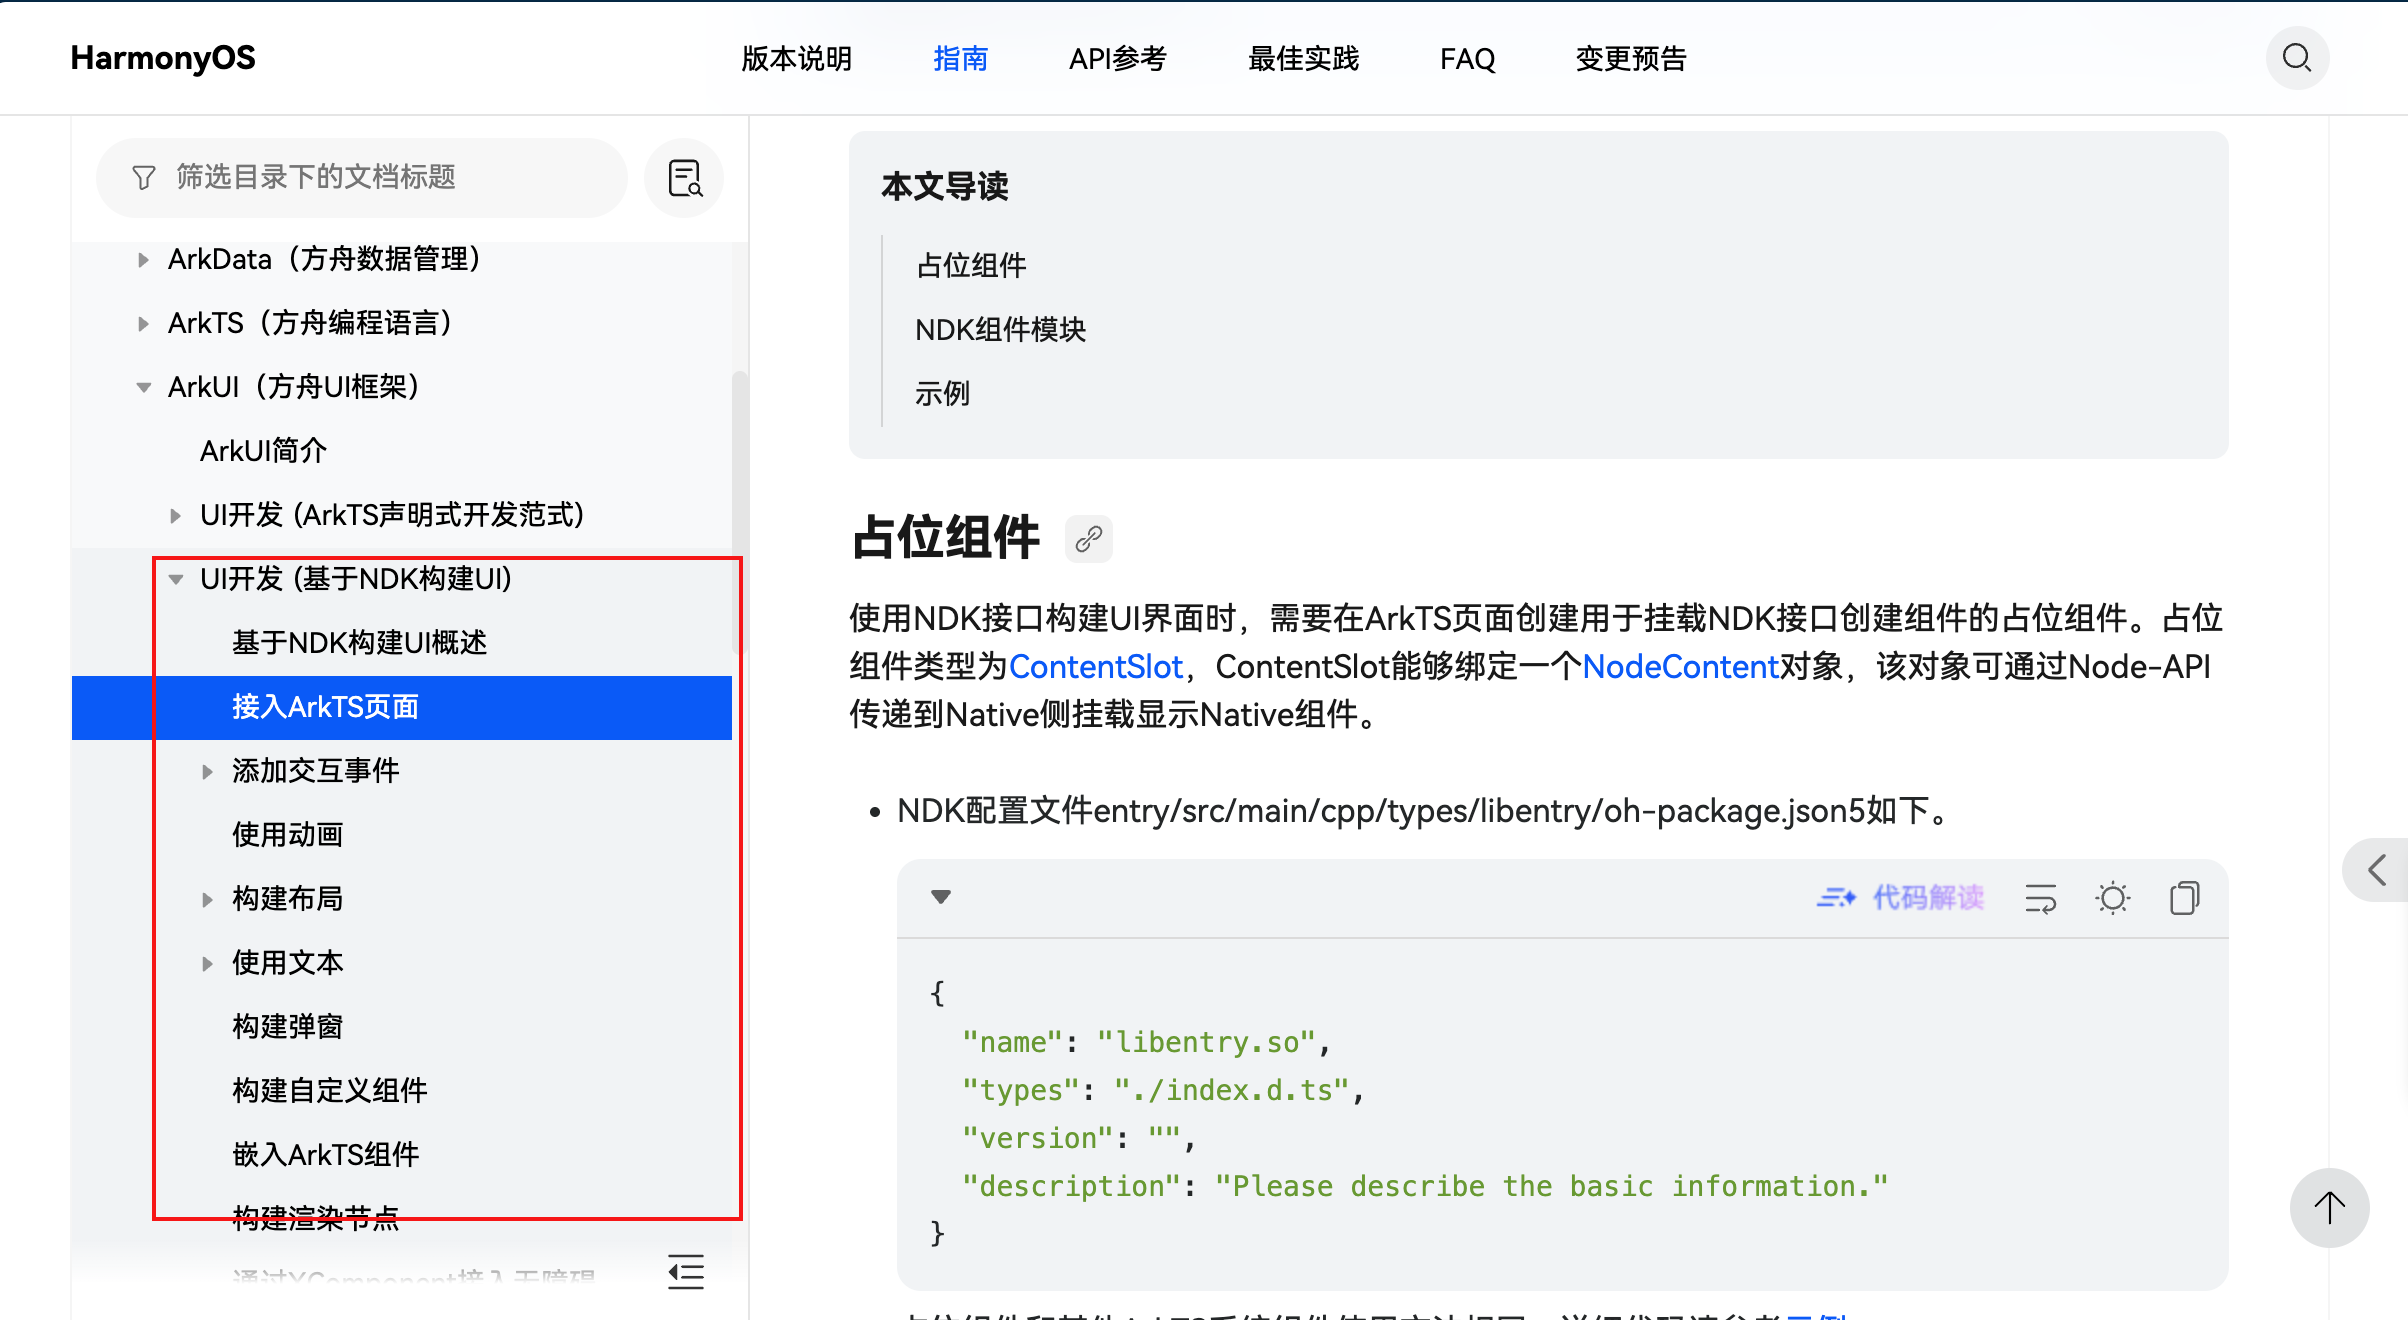Collapse the UI开发 (基于NDK构建UI) section
This screenshot has height=1320, width=2408.
tap(176, 579)
